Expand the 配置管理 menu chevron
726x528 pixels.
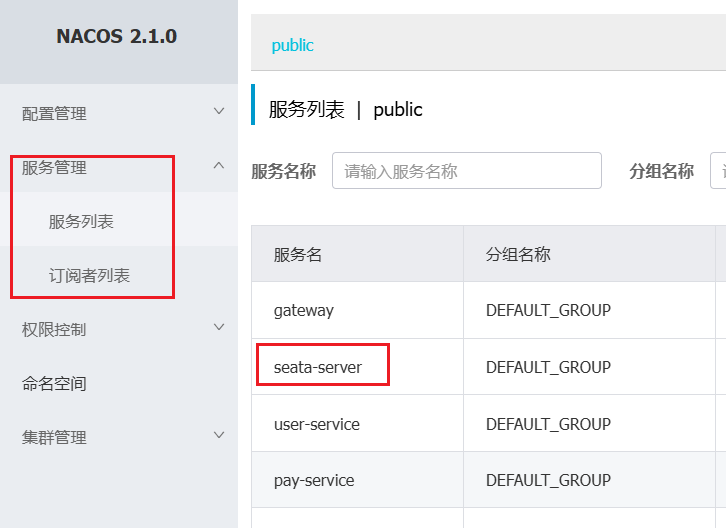[219, 111]
